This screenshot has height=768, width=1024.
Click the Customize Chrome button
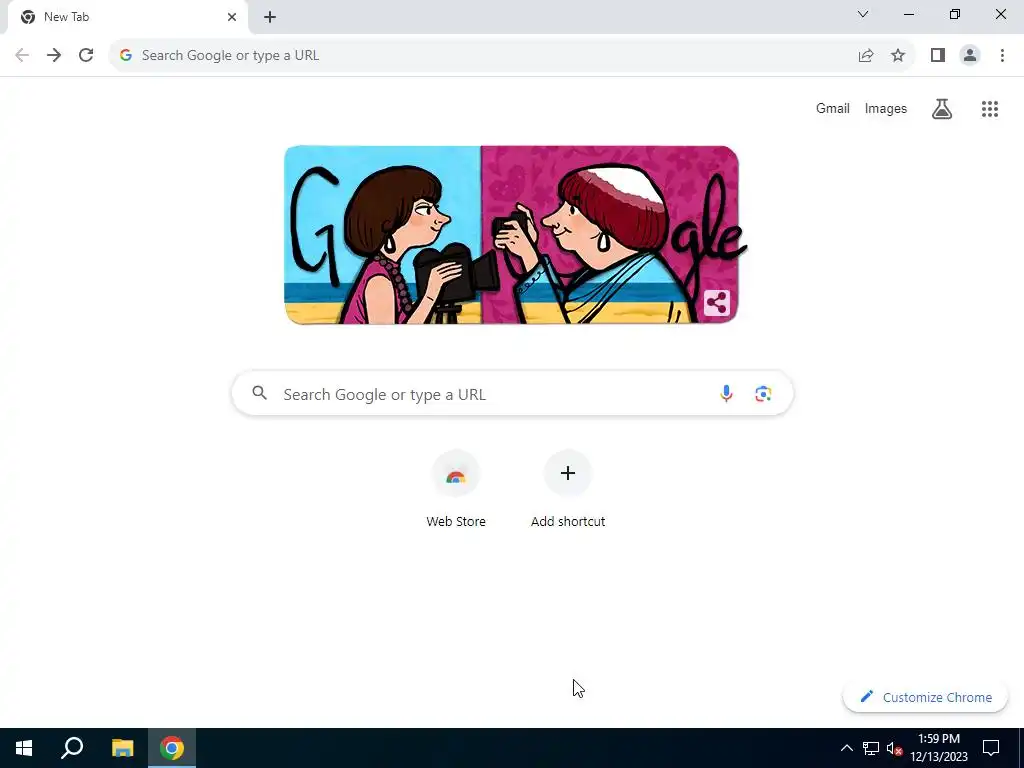click(x=925, y=697)
